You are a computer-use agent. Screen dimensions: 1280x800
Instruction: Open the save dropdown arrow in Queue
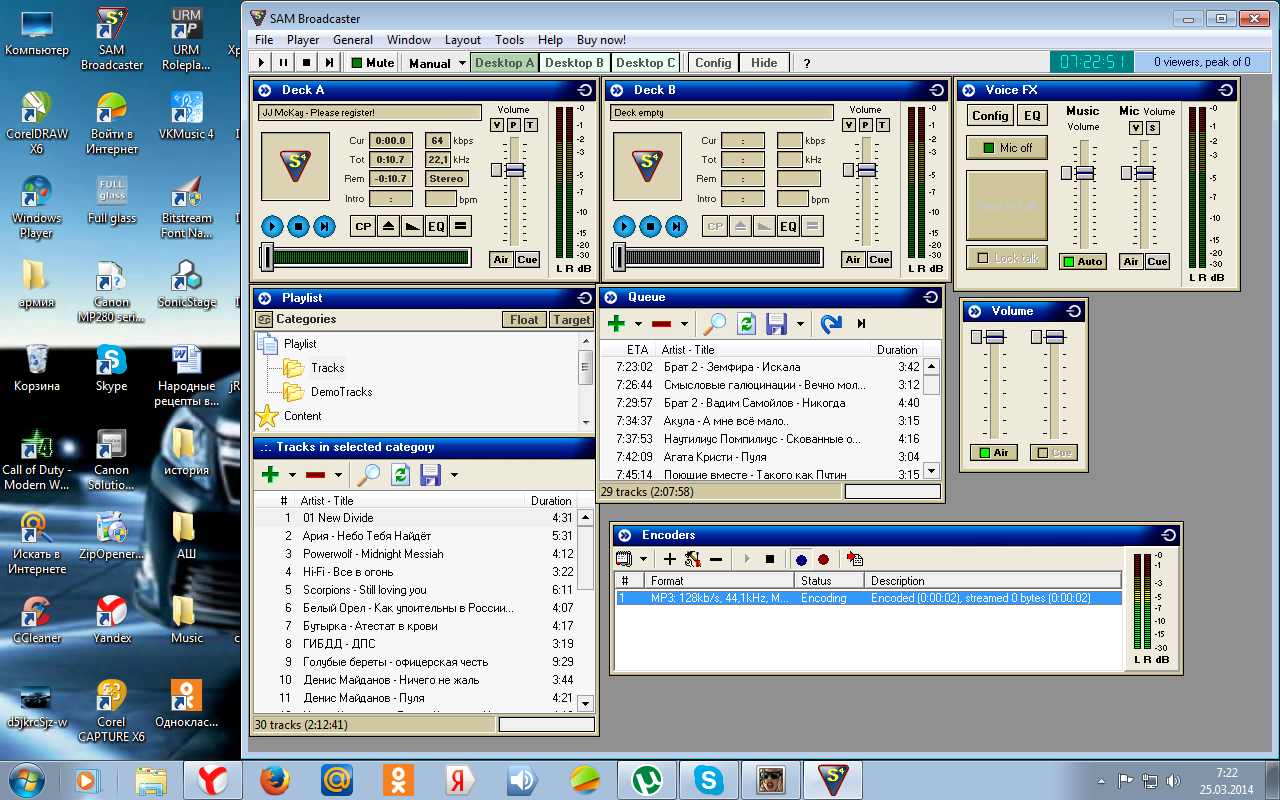point(800,323)
